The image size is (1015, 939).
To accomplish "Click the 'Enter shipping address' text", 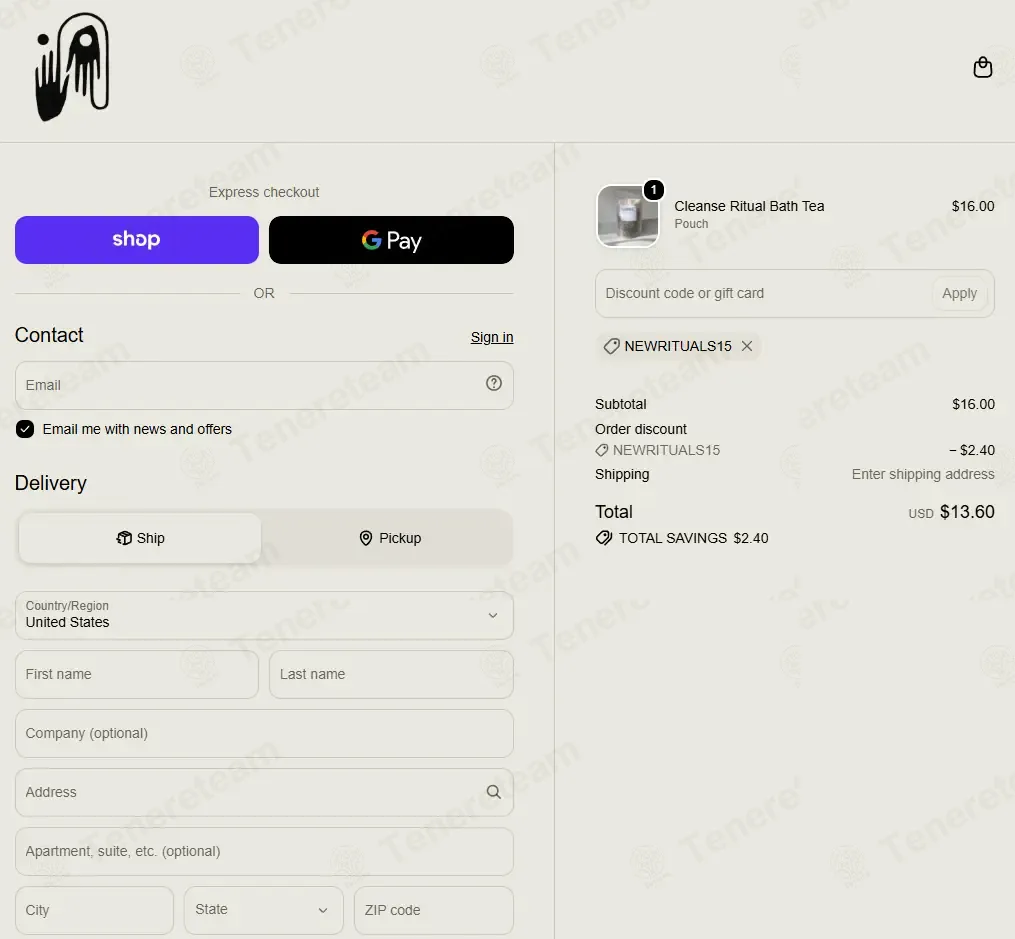I will (923, 474).
